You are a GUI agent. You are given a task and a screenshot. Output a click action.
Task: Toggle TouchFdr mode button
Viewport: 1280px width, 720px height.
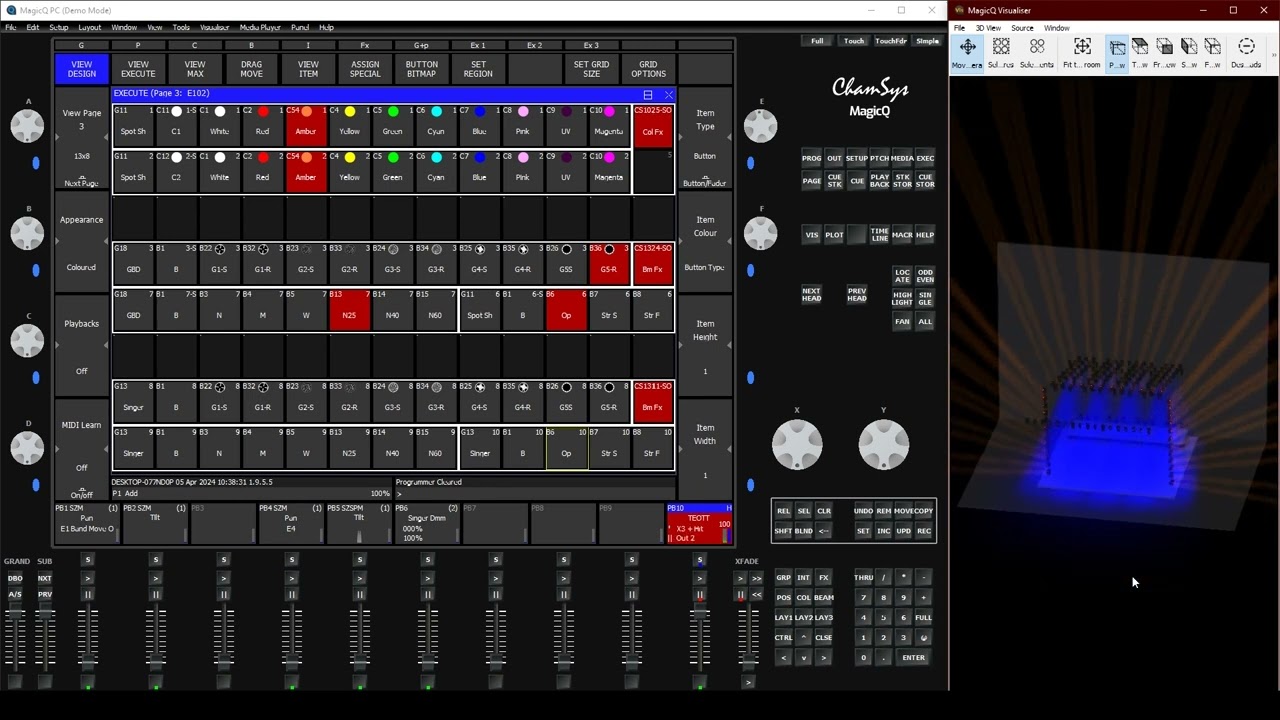pyautogui.click(x=890, y=41)
